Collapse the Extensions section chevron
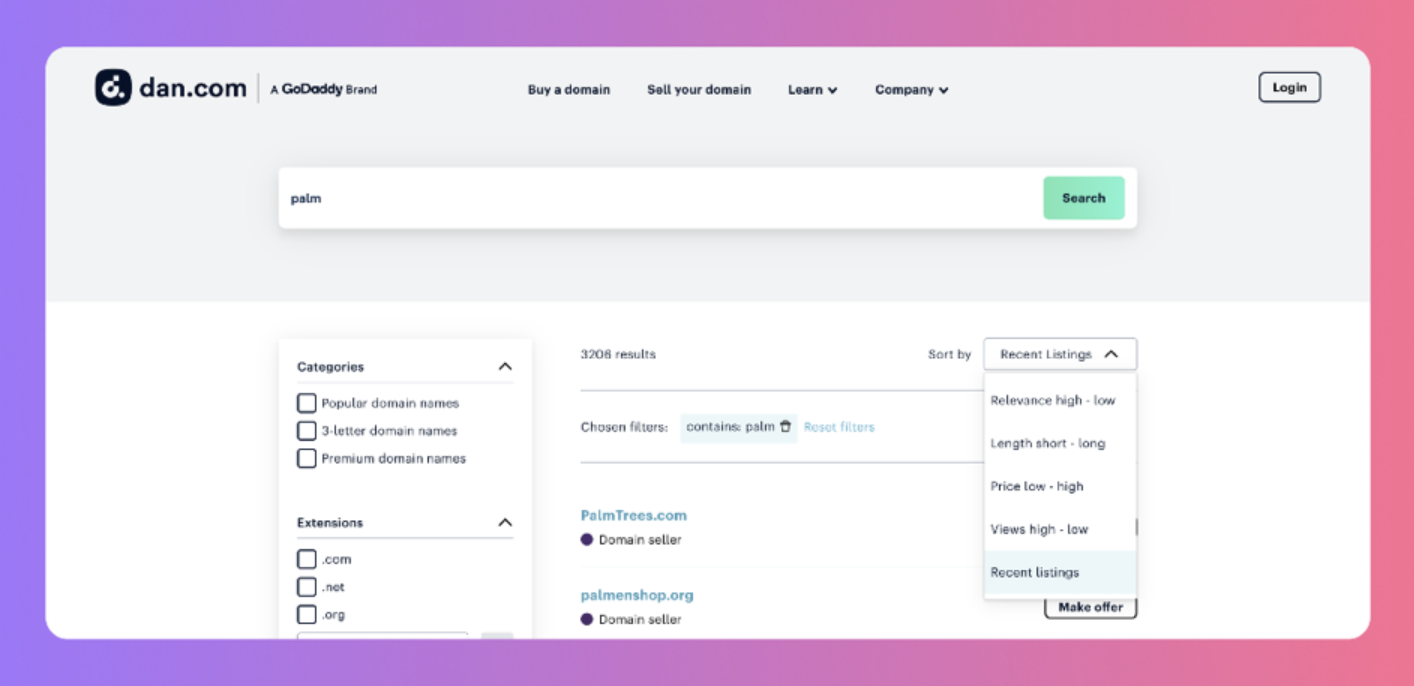This screenshot has width=1414, height=686. [505, 523]
